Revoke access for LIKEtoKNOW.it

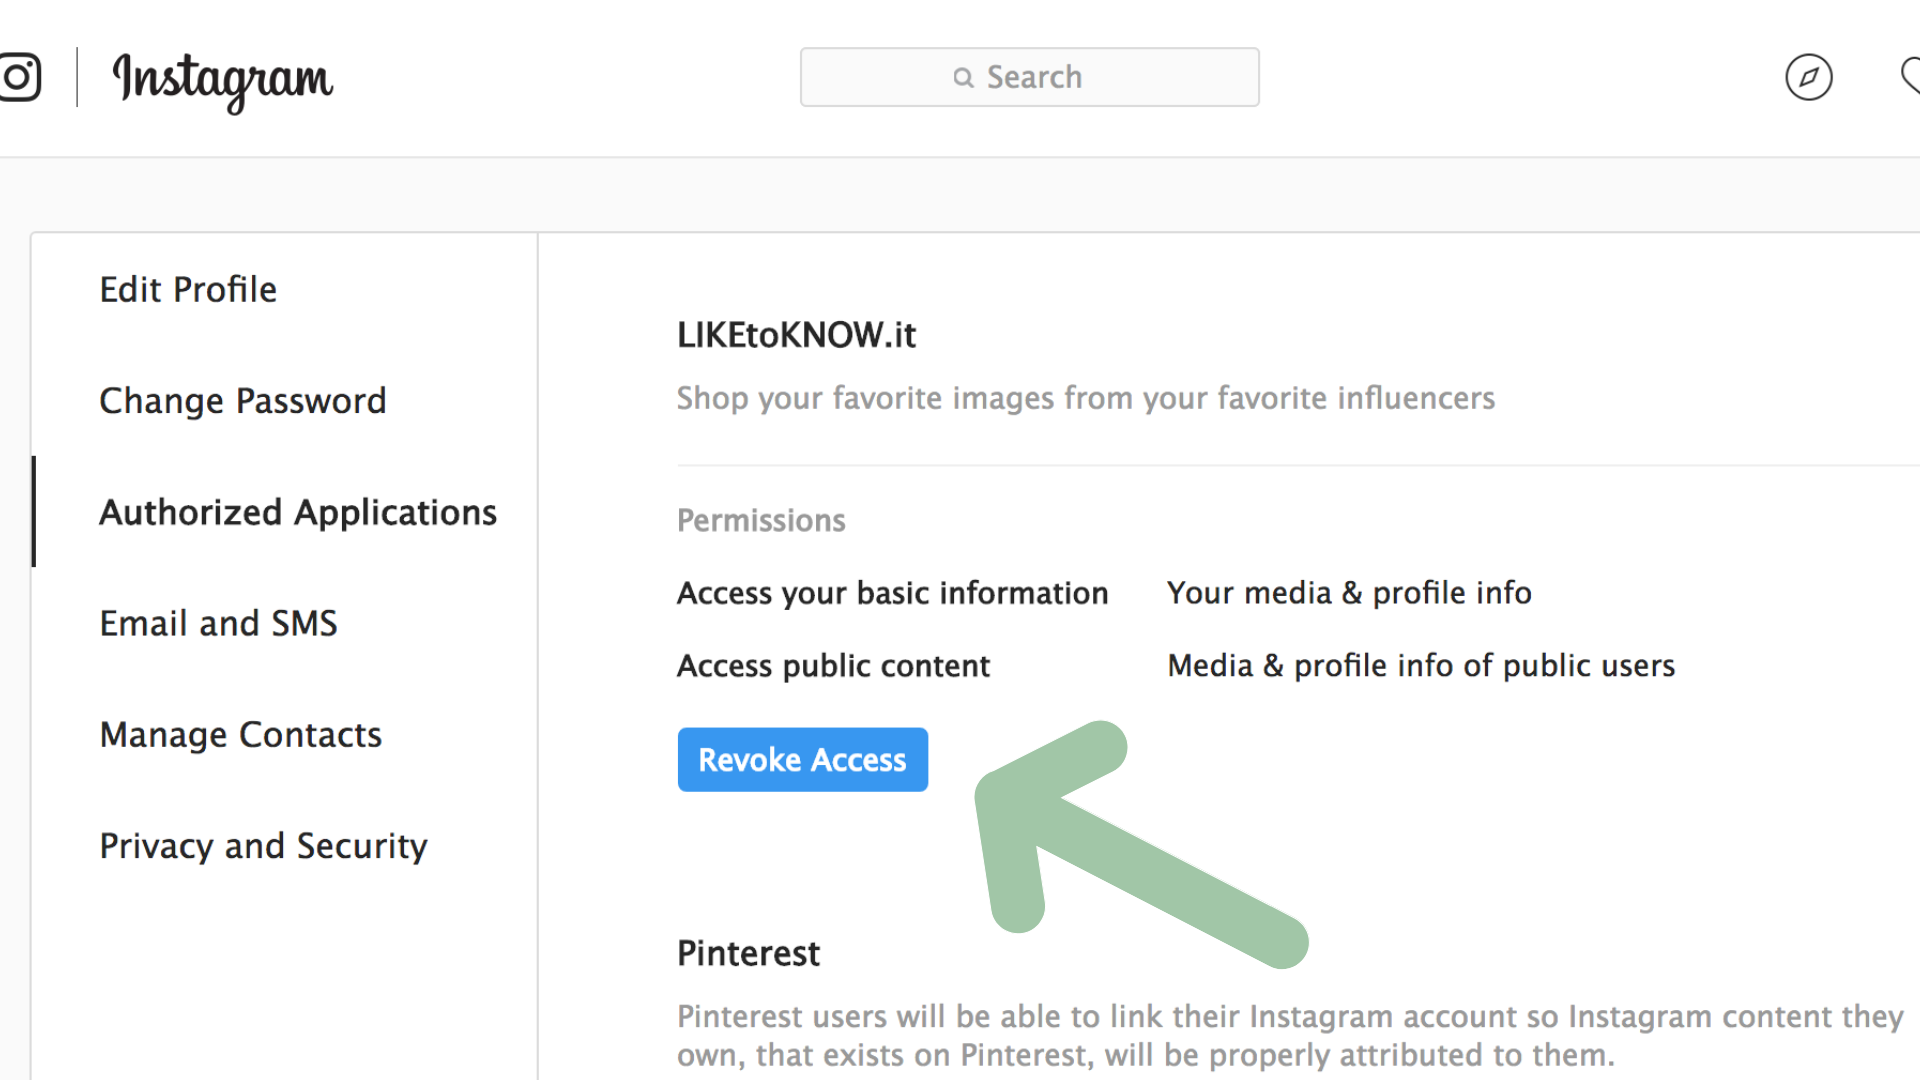pyautogui.click(x=802, y=759)
